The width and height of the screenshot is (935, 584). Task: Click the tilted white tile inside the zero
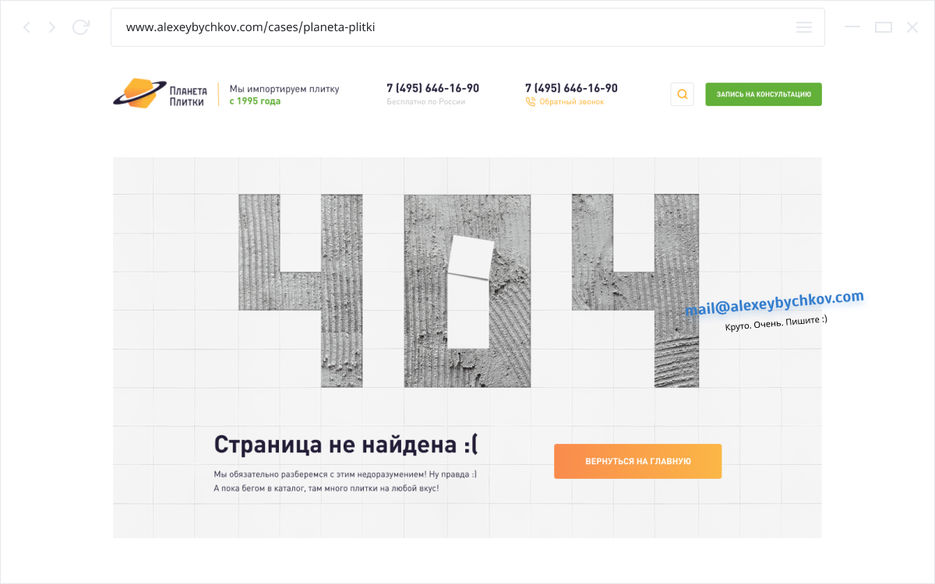click(x=470, y=259)
